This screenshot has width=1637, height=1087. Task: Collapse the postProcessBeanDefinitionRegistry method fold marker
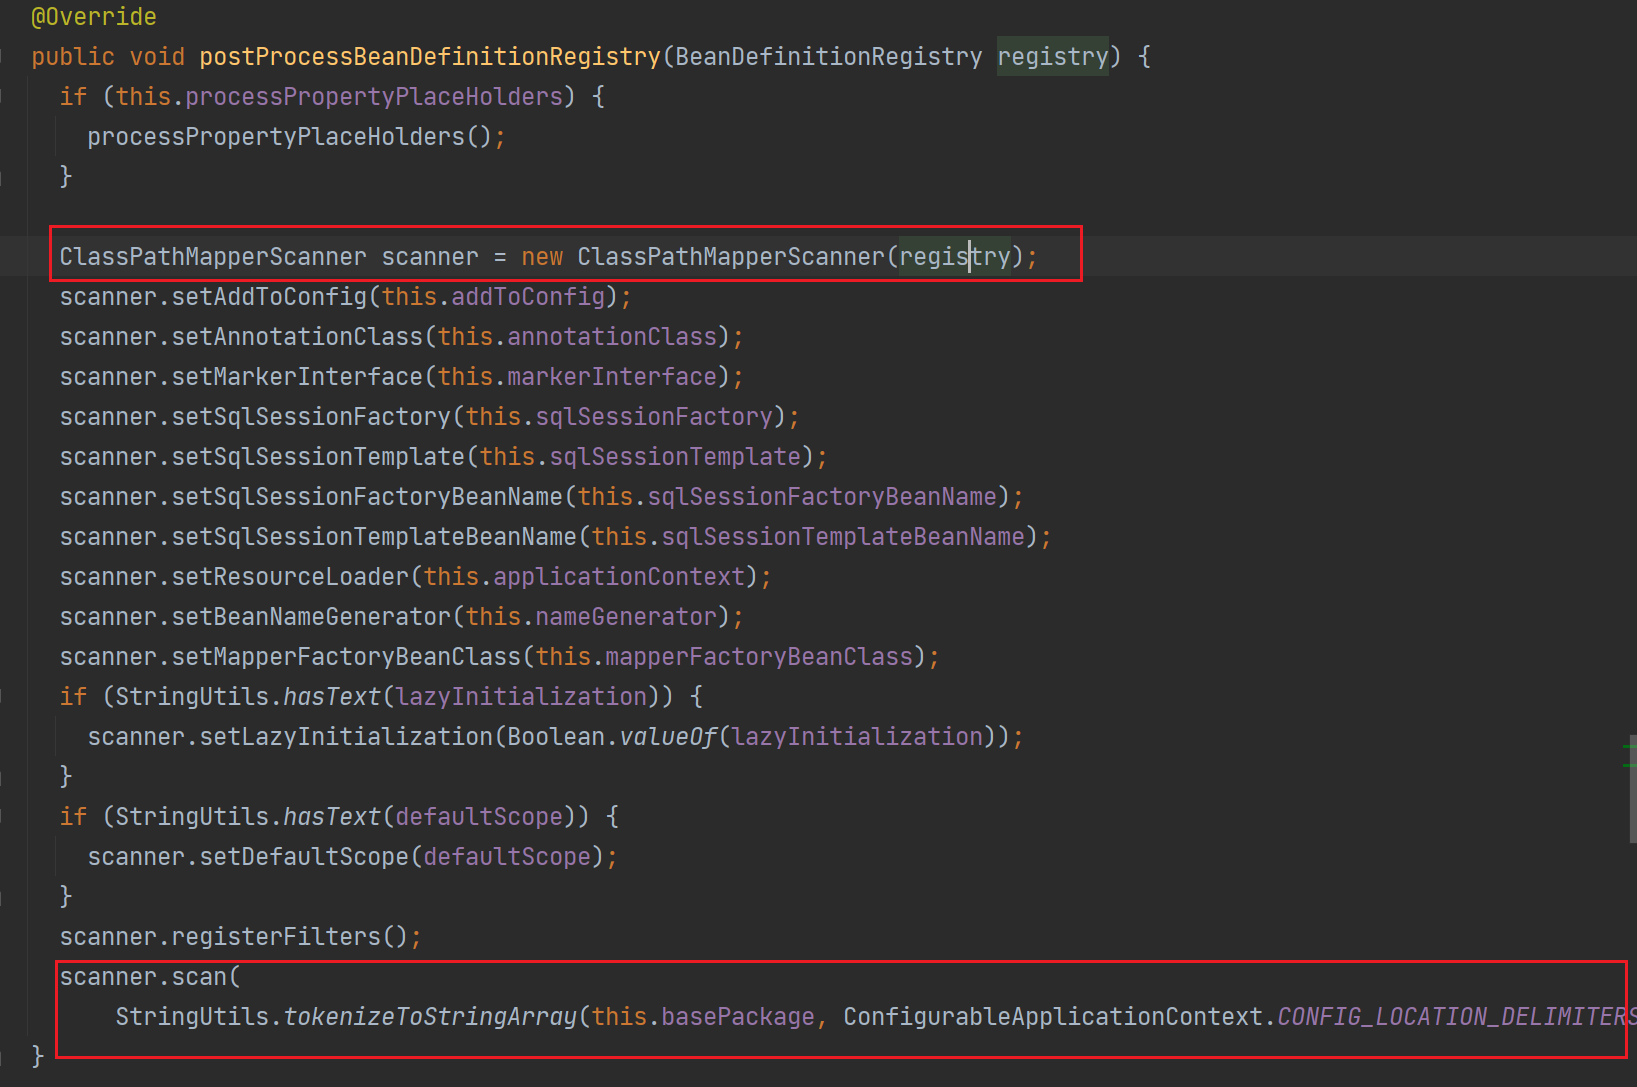(x=3, y=57)
